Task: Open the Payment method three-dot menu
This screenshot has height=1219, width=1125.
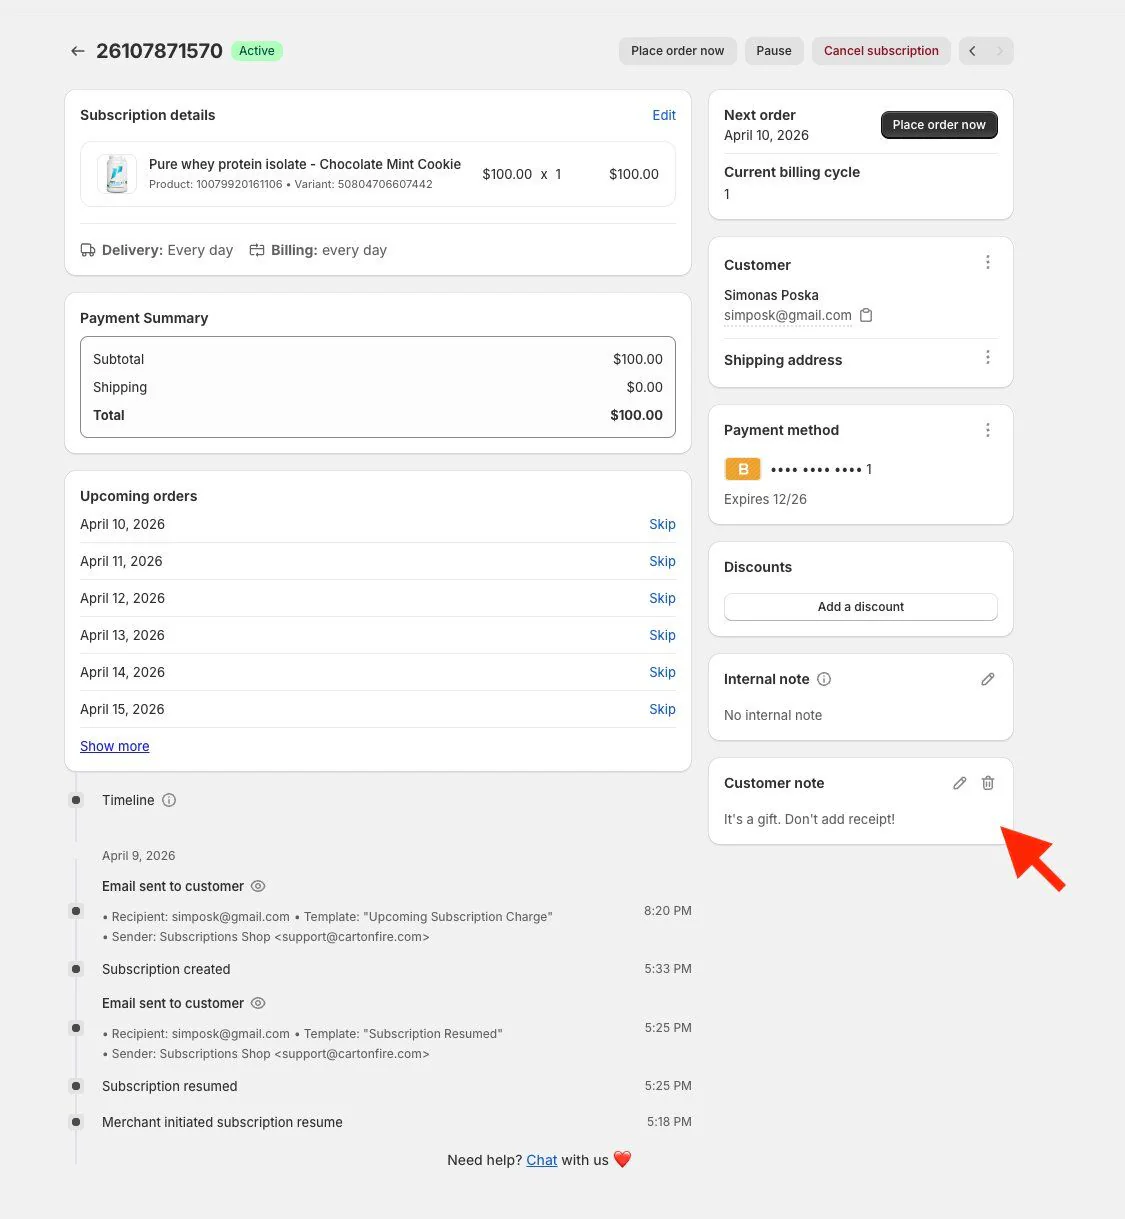Action: pyautogui.click(x=988, y=430)
